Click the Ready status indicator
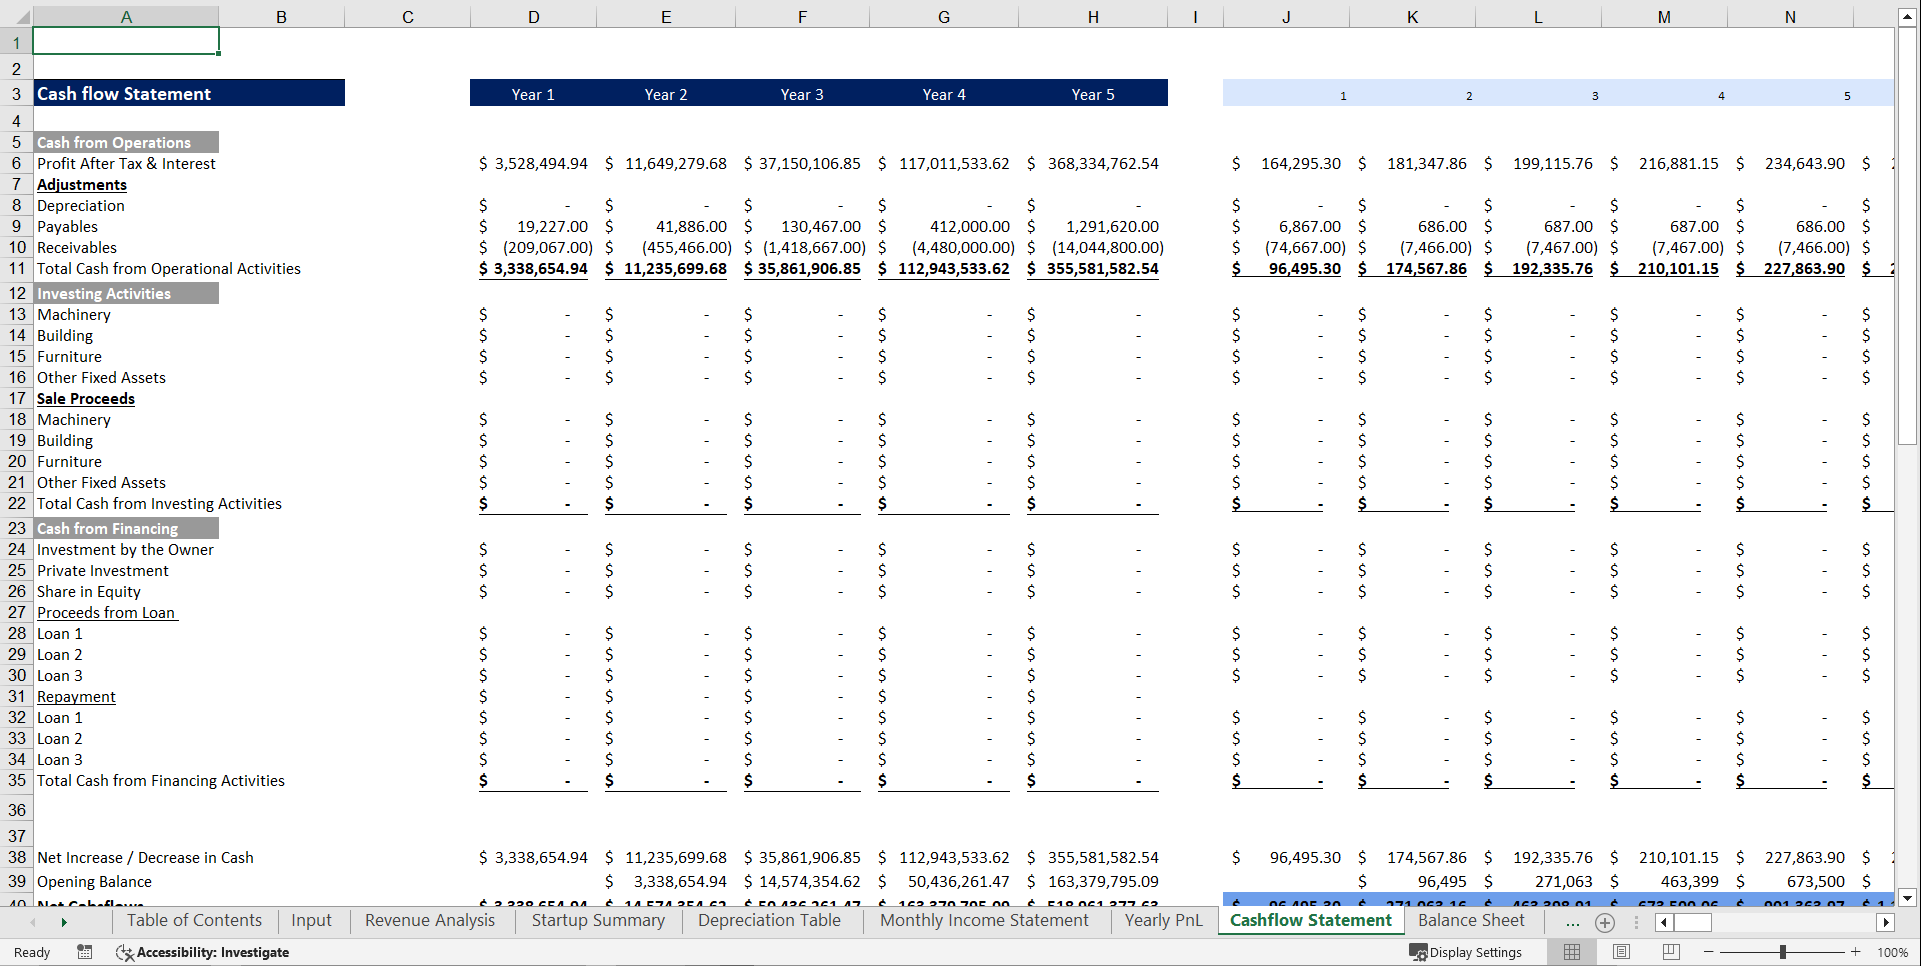Screen dimensions: 1921x966 [x=32, y=952]
